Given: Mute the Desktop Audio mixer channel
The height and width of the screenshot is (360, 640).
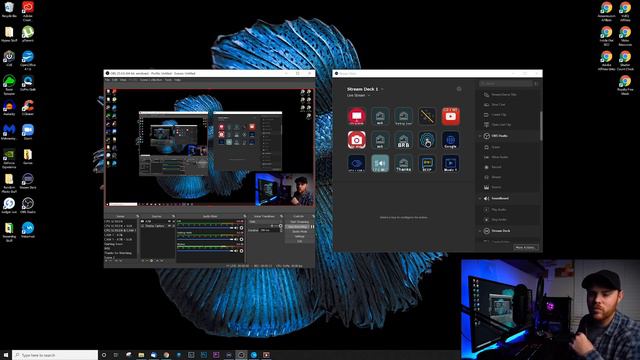Looking at the screenshot, I should [236, 239].
